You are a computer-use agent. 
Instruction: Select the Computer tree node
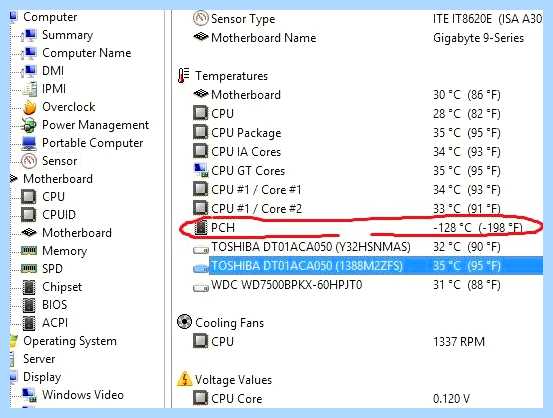50,17
